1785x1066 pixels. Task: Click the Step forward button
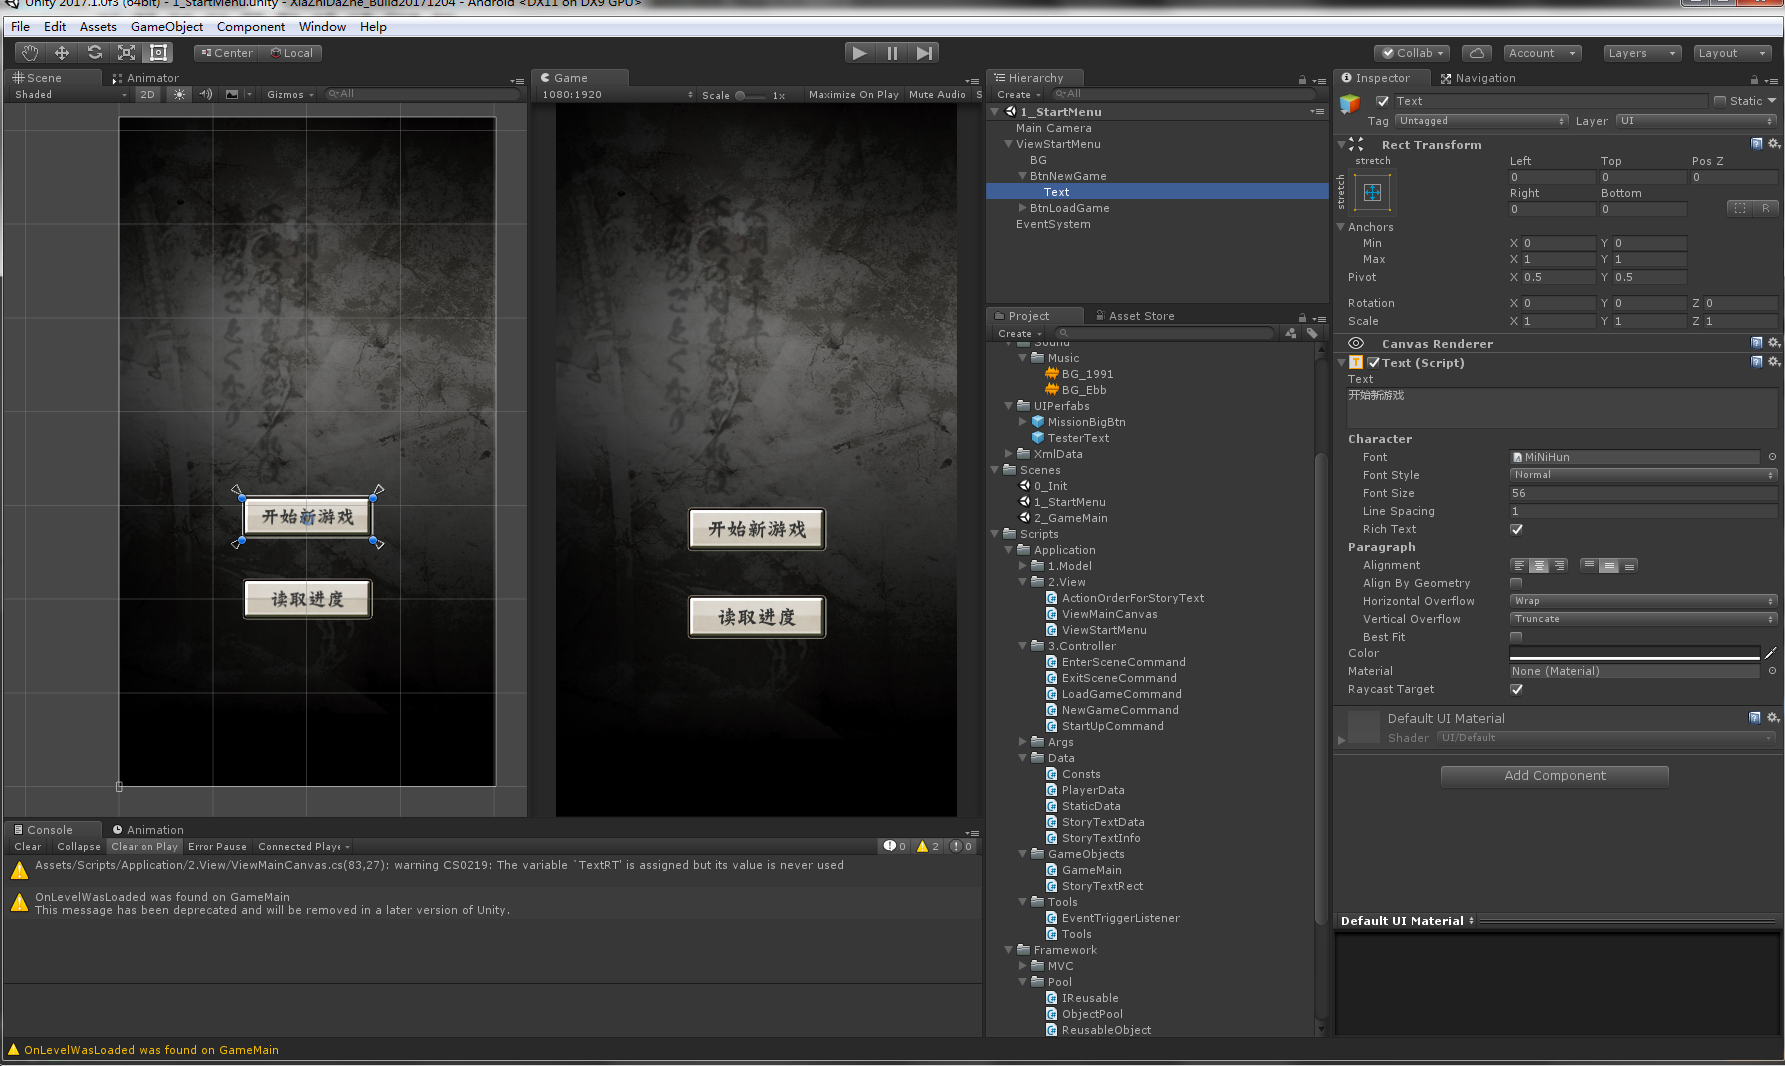[x=924, y=53]
